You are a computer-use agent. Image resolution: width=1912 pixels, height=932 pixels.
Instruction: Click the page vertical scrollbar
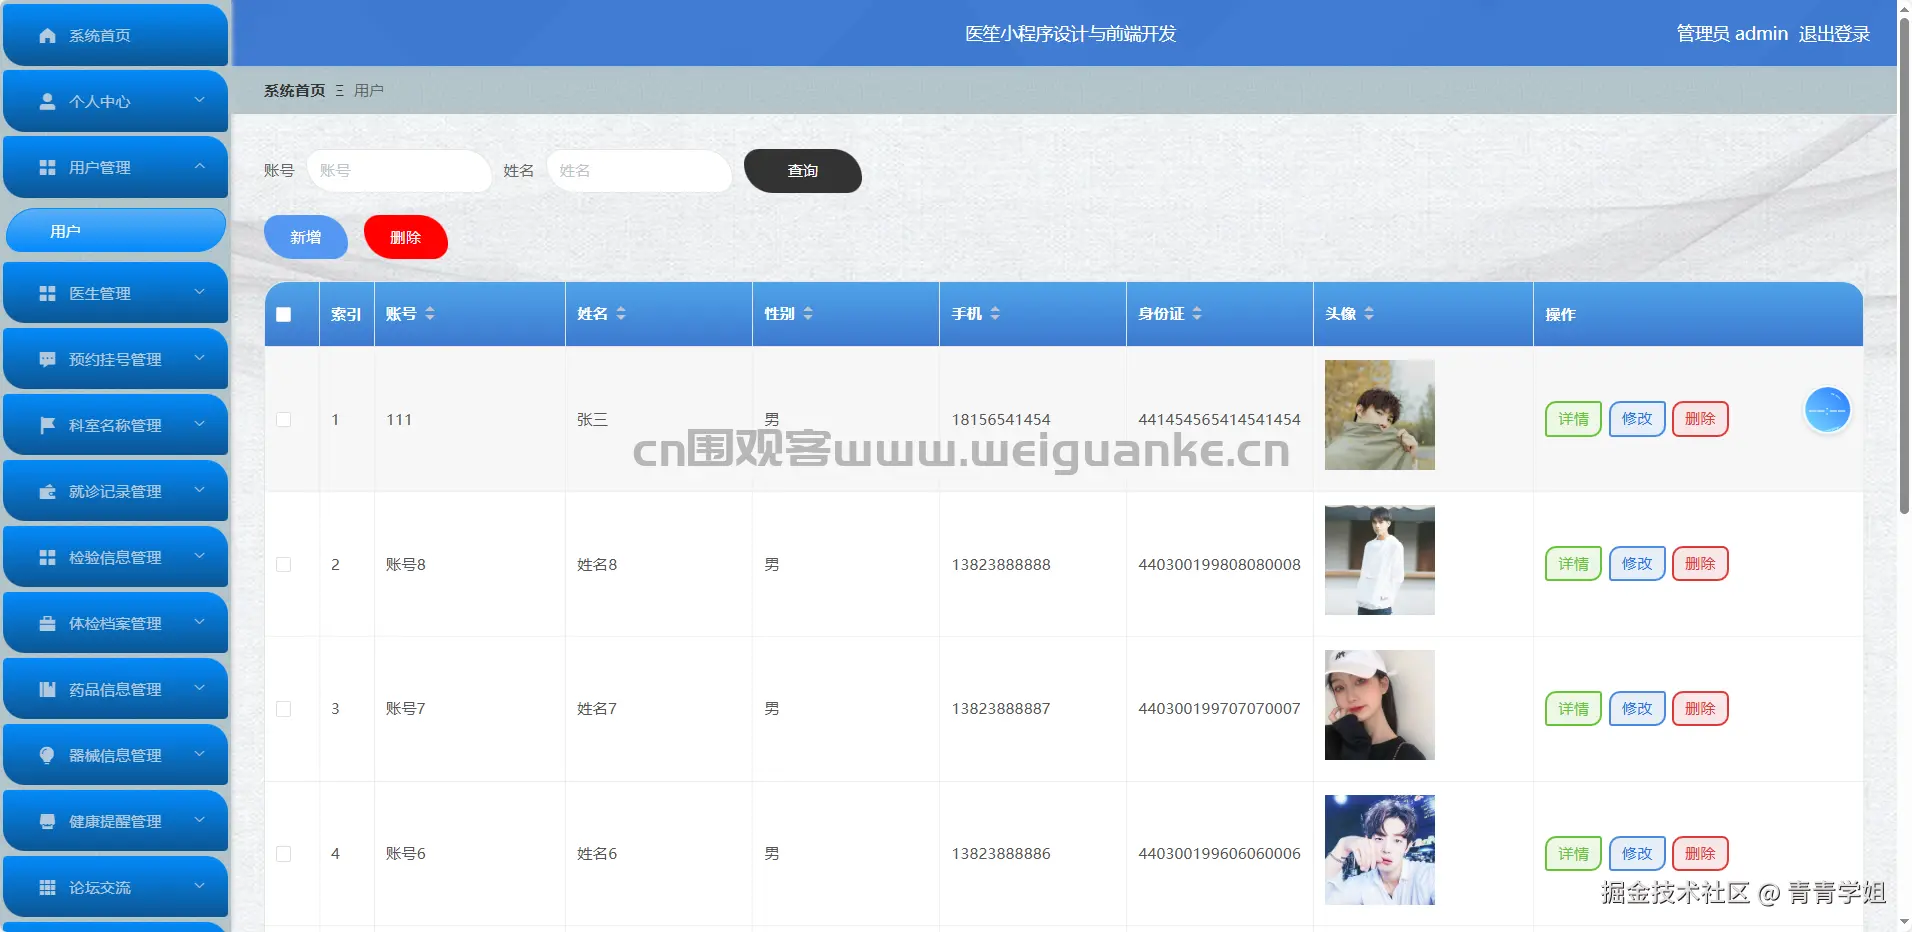click(x=1904, y=265)
